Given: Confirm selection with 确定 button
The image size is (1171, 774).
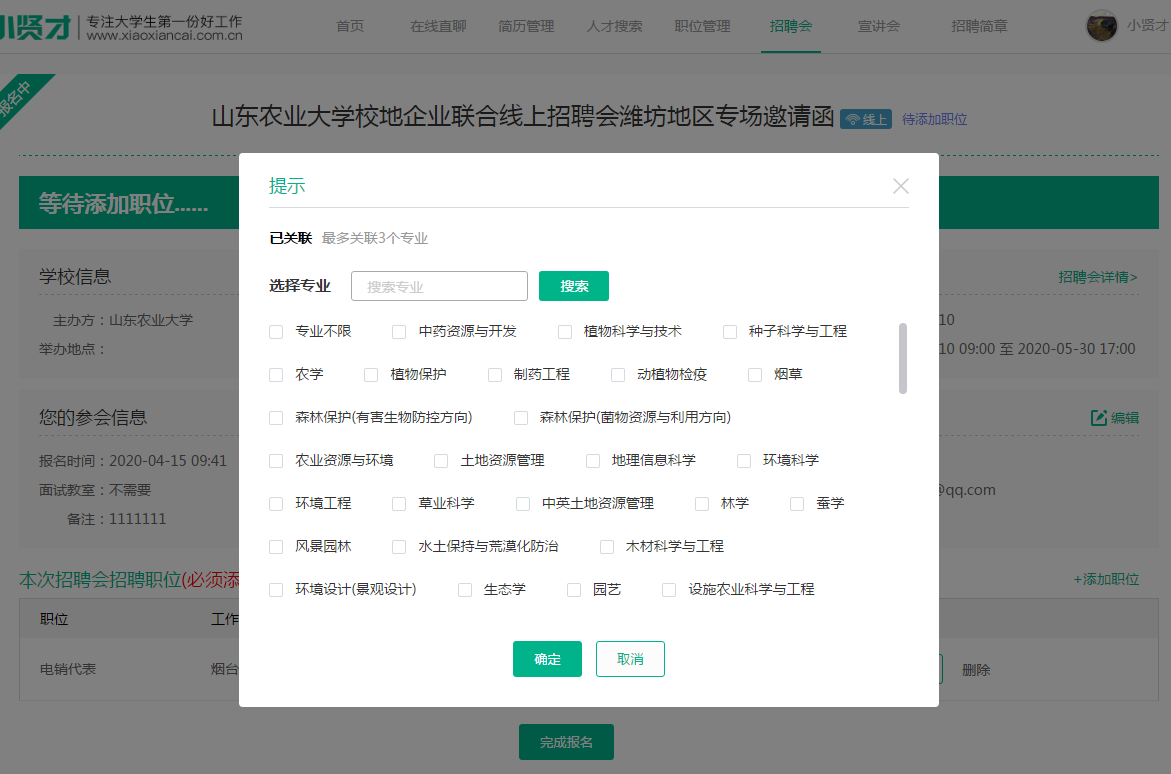Looking at the screenshot, I should click(547, 659).
